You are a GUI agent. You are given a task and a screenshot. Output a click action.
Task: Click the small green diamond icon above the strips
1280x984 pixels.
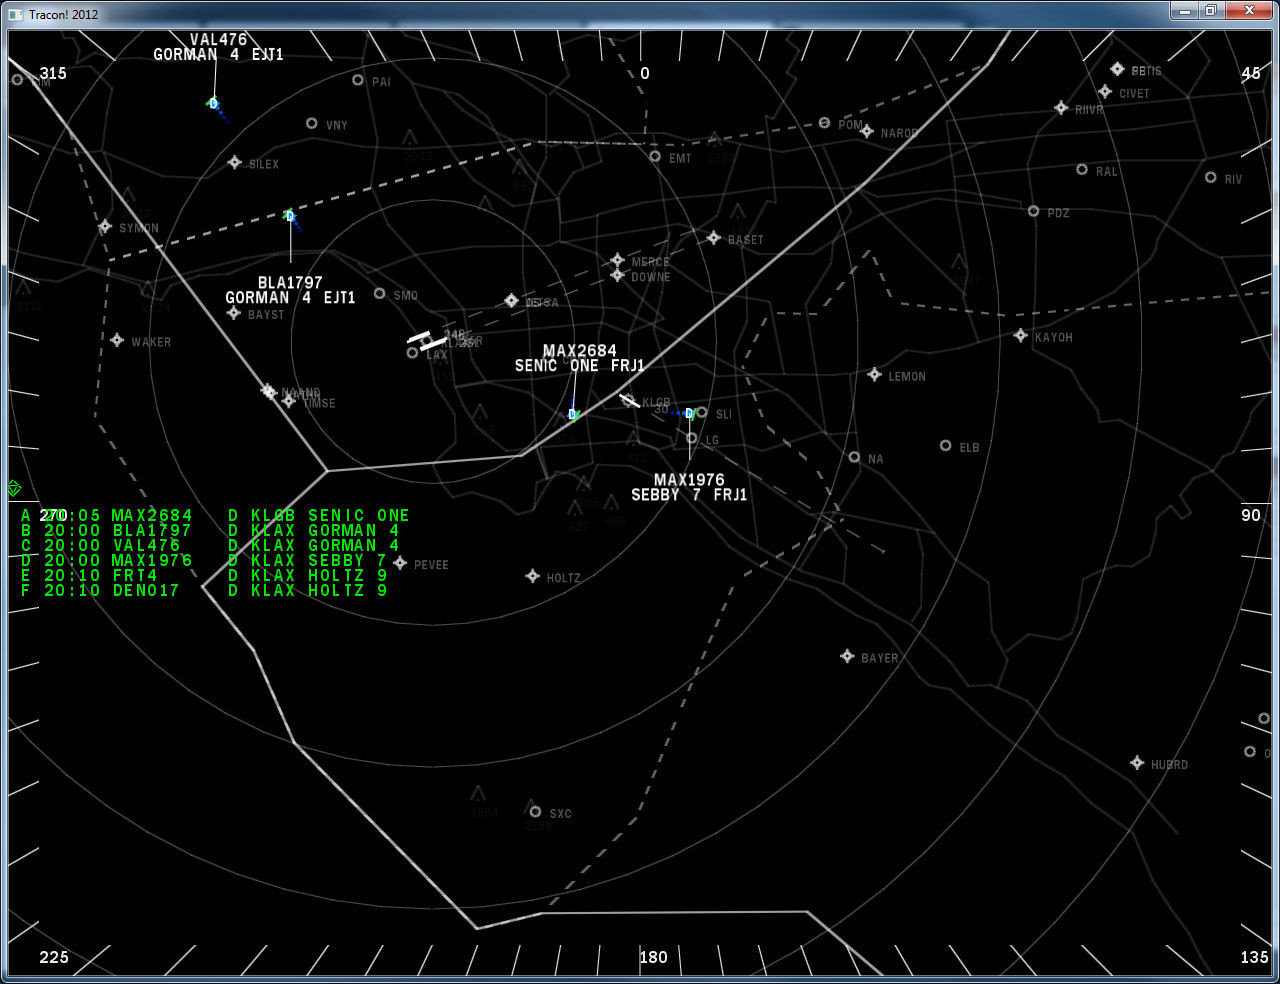pyautogui.click(x=15, y=488)
